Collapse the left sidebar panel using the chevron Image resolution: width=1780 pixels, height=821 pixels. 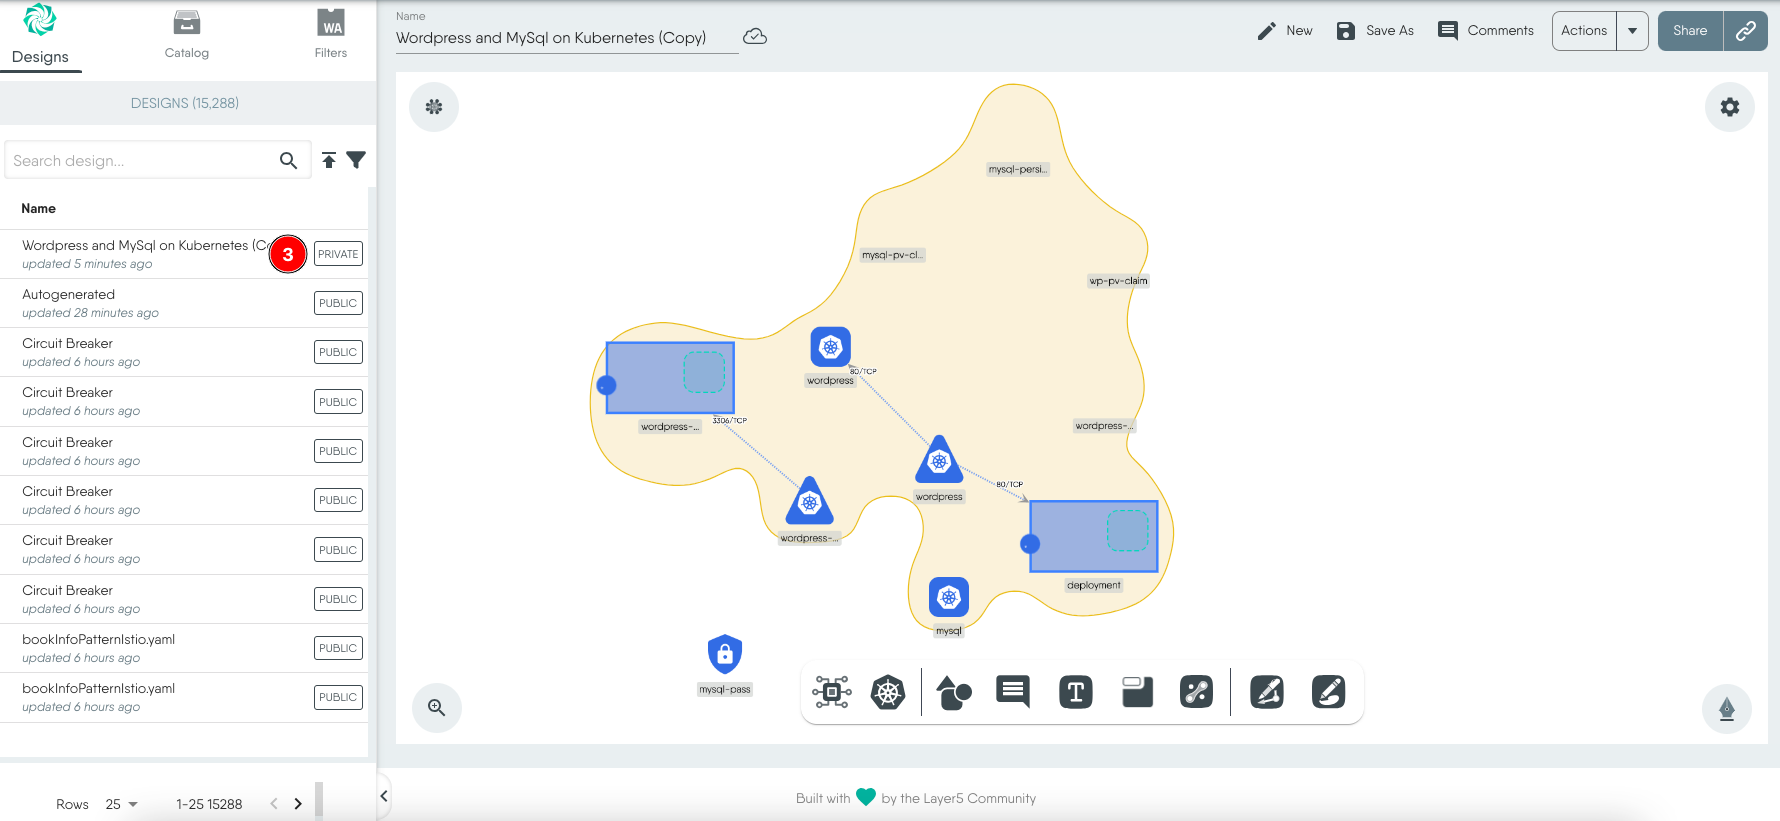coord(384,796)
